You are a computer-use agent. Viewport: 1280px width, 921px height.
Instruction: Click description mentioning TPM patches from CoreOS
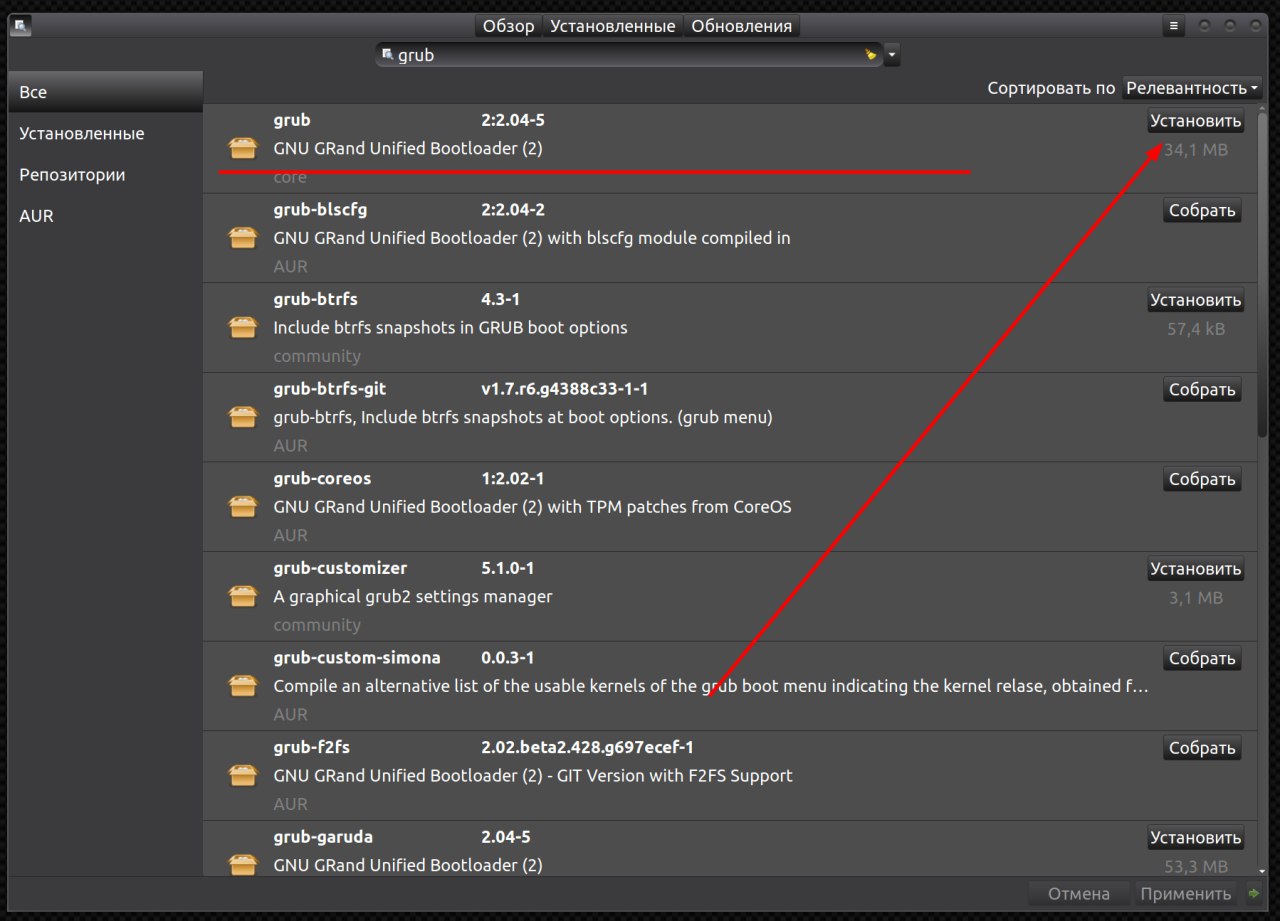[x=532, y=507]
